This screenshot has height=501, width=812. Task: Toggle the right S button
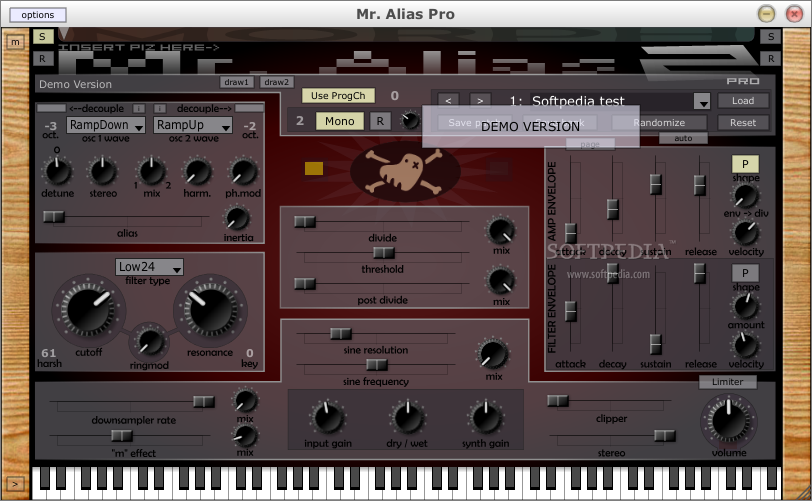(x=771, y=37)
